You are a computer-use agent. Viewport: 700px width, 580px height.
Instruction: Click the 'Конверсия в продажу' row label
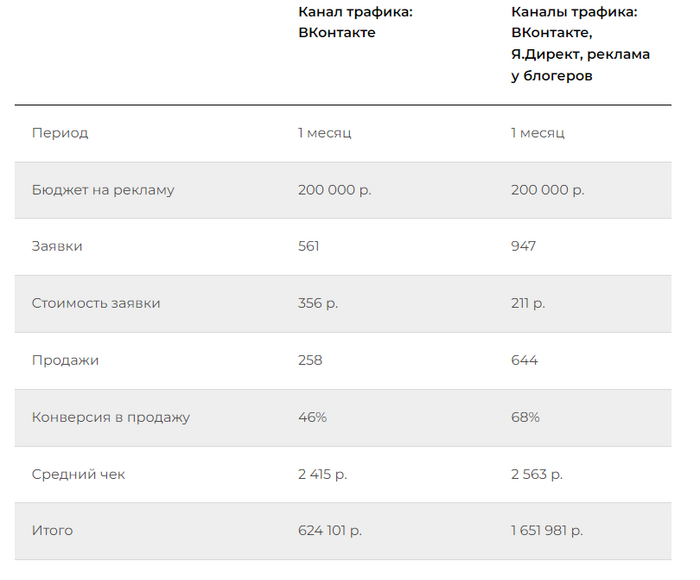coord(110,417)
